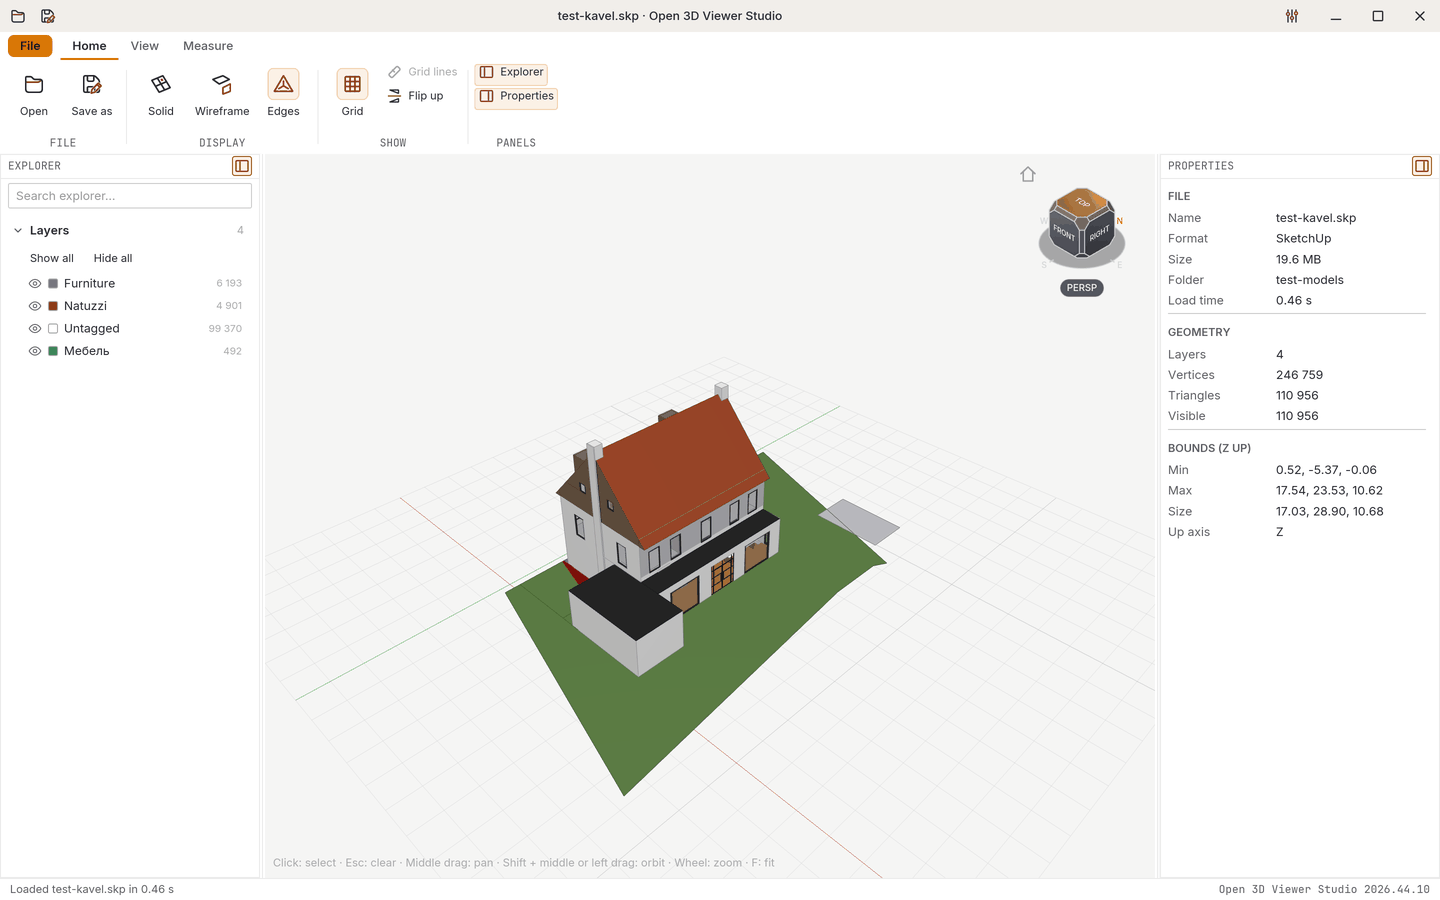Hide the Мебель layer with its eye icon
This screenshot has width=1440, height=900.
tap(35, 351)
